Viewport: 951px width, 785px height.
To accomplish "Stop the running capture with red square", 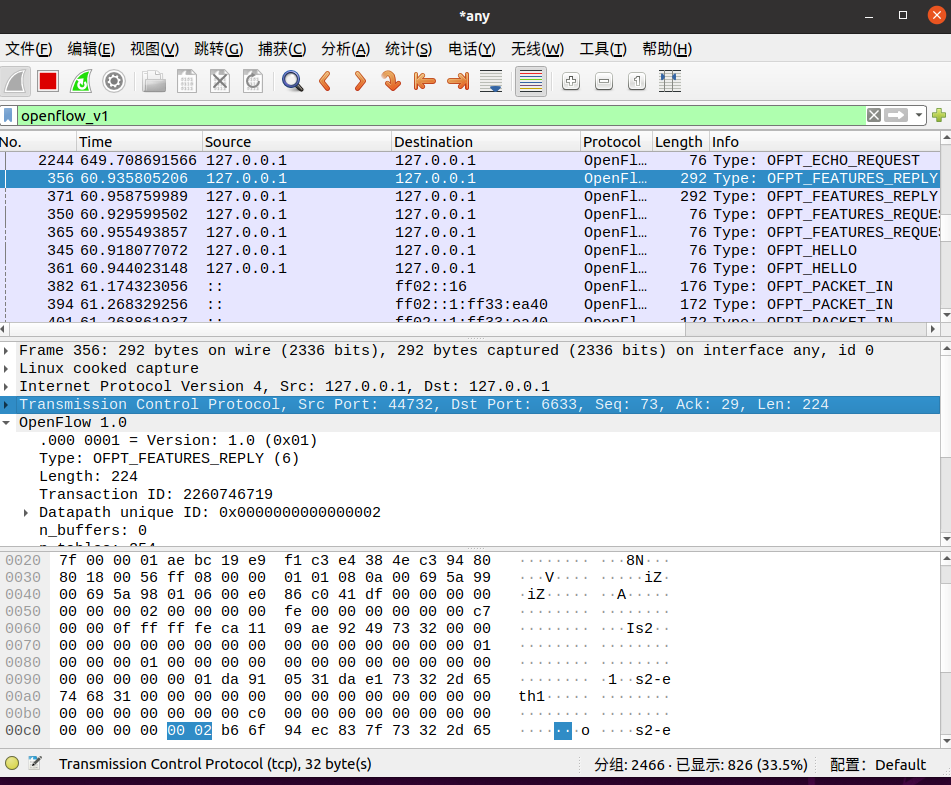I will click(48, 81).
